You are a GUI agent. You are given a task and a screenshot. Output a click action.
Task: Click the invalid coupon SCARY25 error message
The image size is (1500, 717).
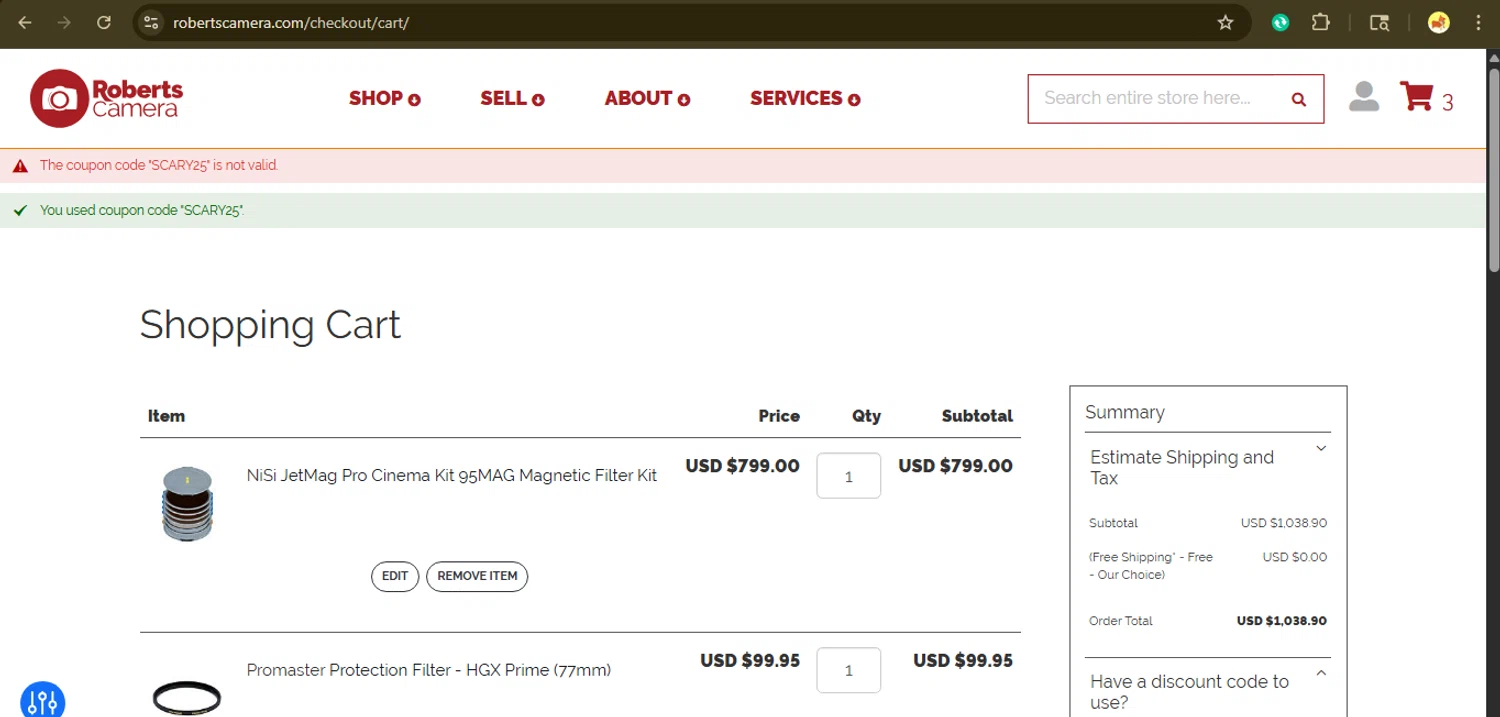[159, 165]
